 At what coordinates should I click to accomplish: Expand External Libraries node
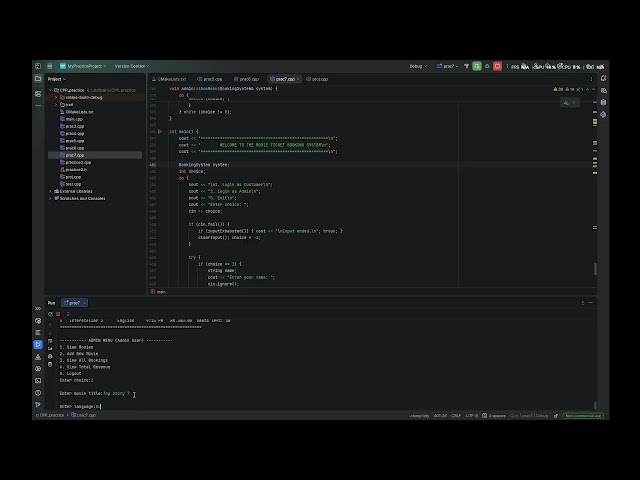click(x=51, y=191)
